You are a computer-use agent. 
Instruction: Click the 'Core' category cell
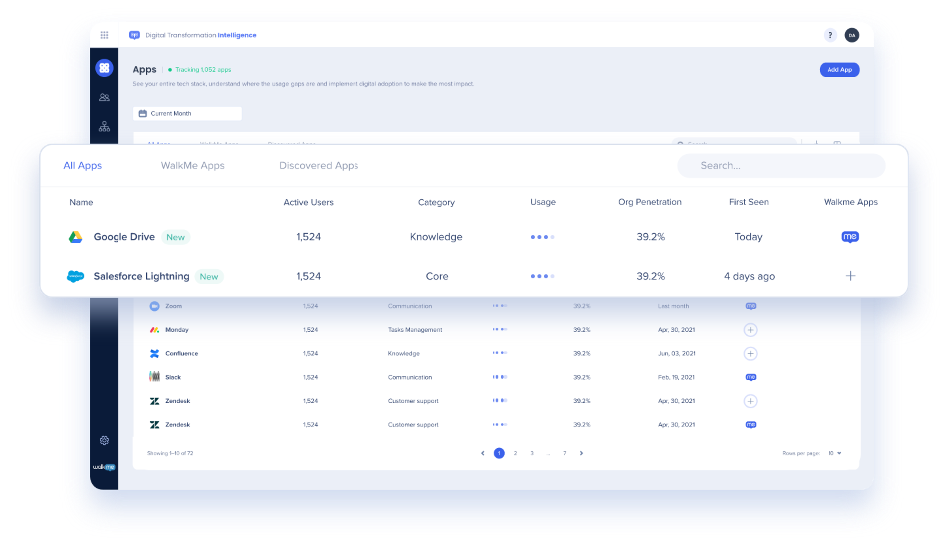tap(437, 276)
